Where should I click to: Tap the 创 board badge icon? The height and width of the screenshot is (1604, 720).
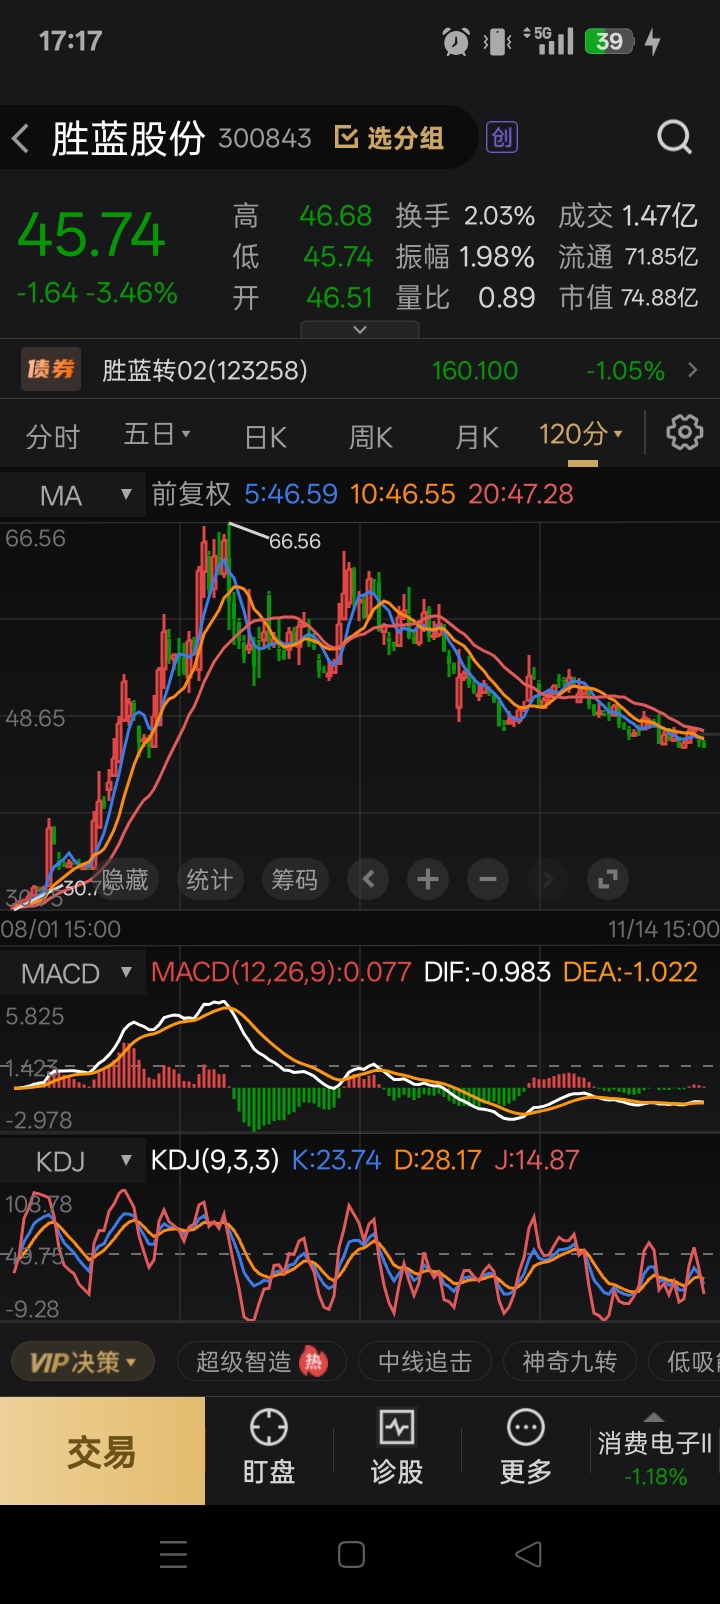502,137
